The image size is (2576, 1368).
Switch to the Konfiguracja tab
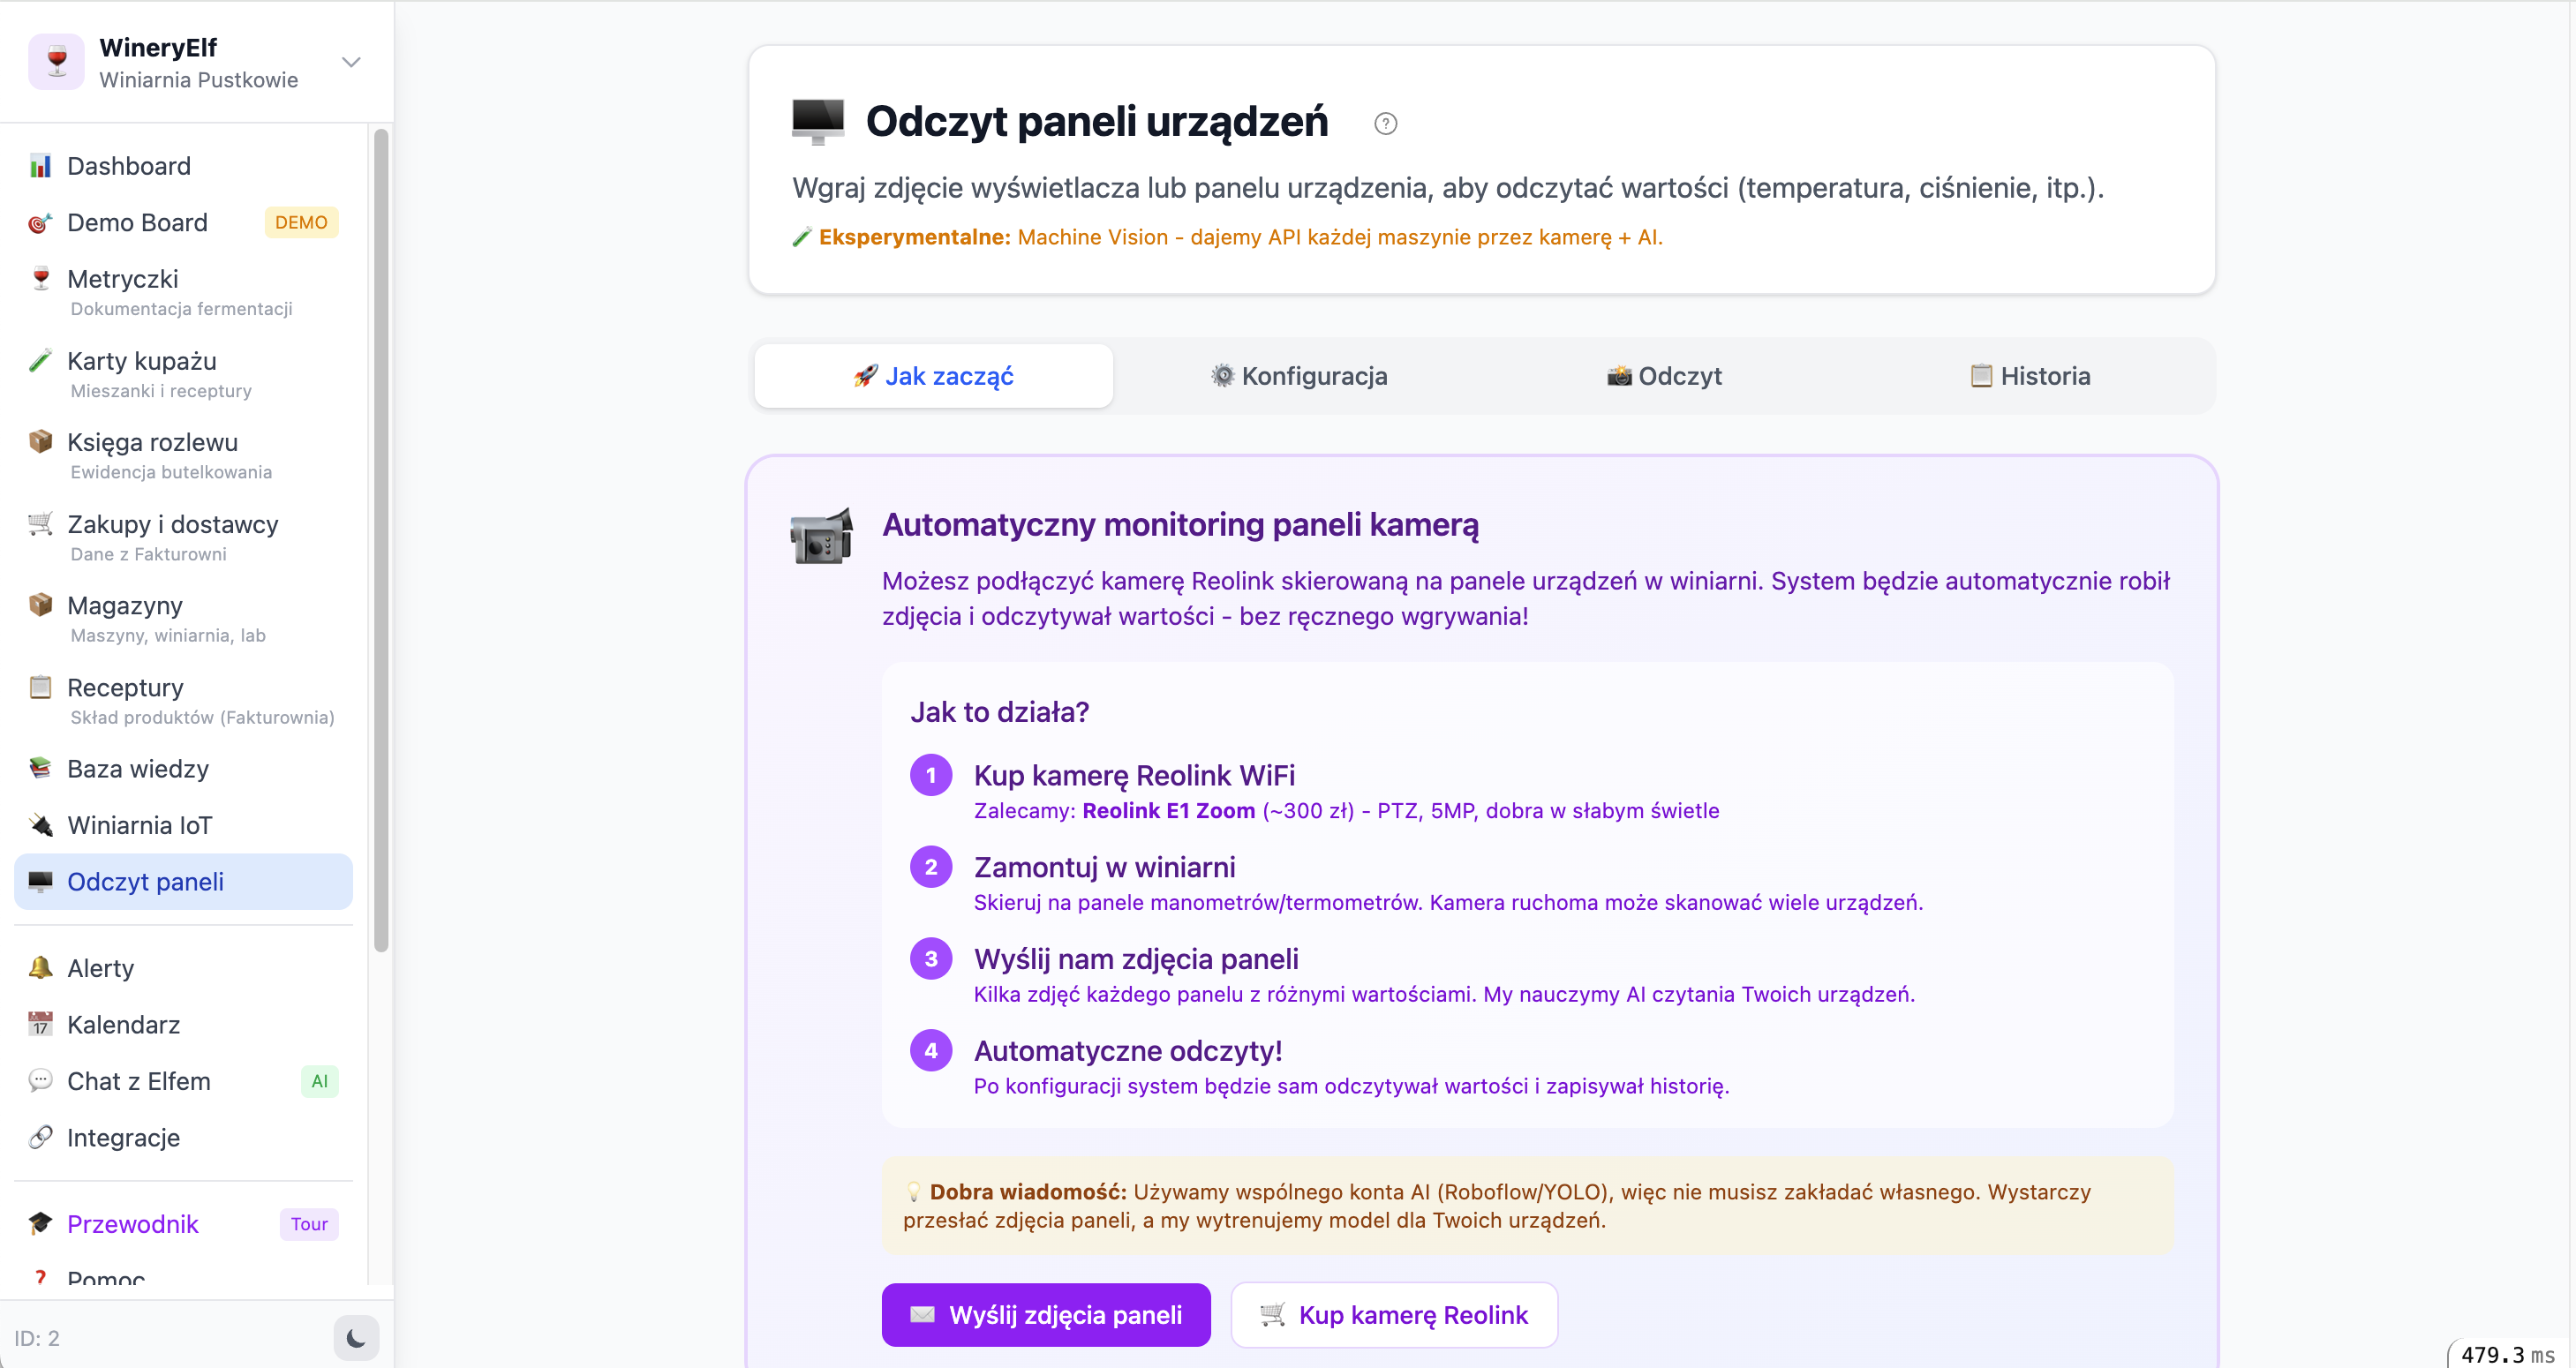1299,376
